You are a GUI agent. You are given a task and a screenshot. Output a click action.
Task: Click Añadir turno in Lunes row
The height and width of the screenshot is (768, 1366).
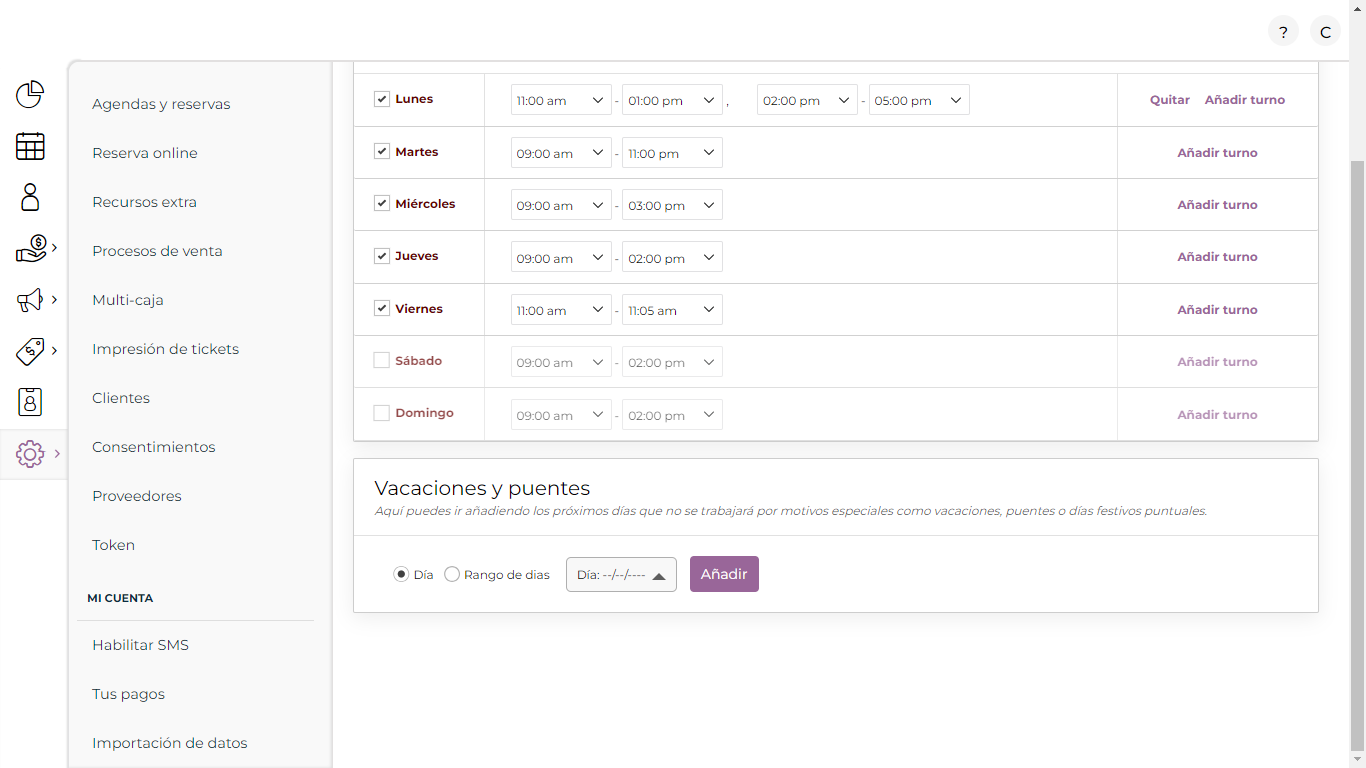point(1245,100)
